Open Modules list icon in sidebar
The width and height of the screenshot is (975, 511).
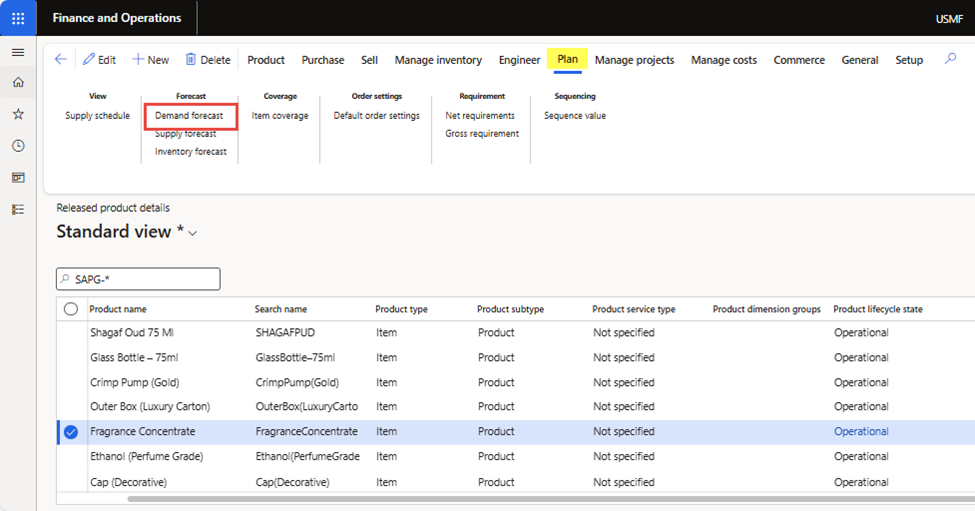18,209
